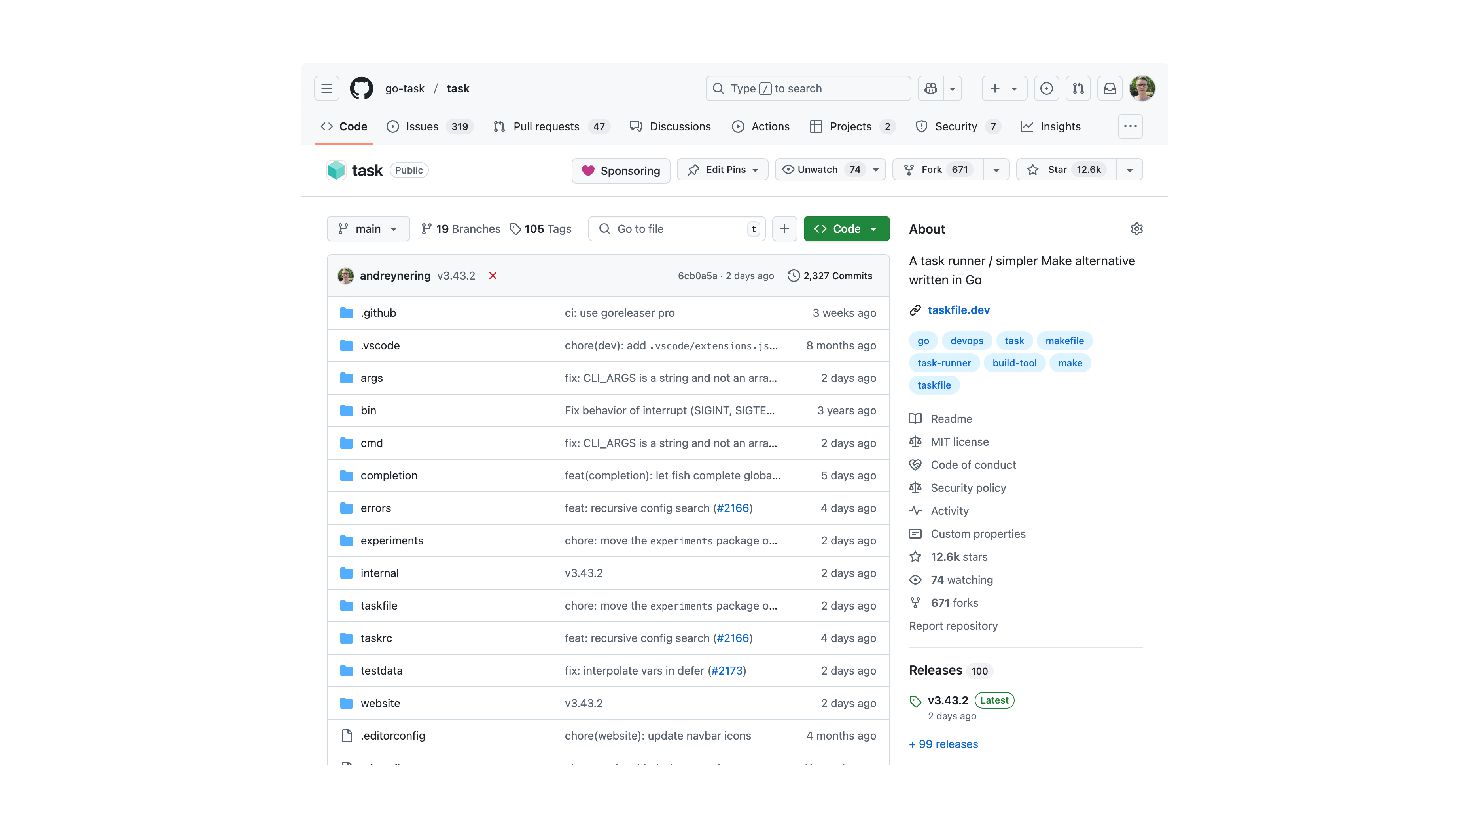This screenshot has height=828, width=1470.
Task: Open commit 6cb0a5a link
Action: pyautogui.click(x=697, y=276)
